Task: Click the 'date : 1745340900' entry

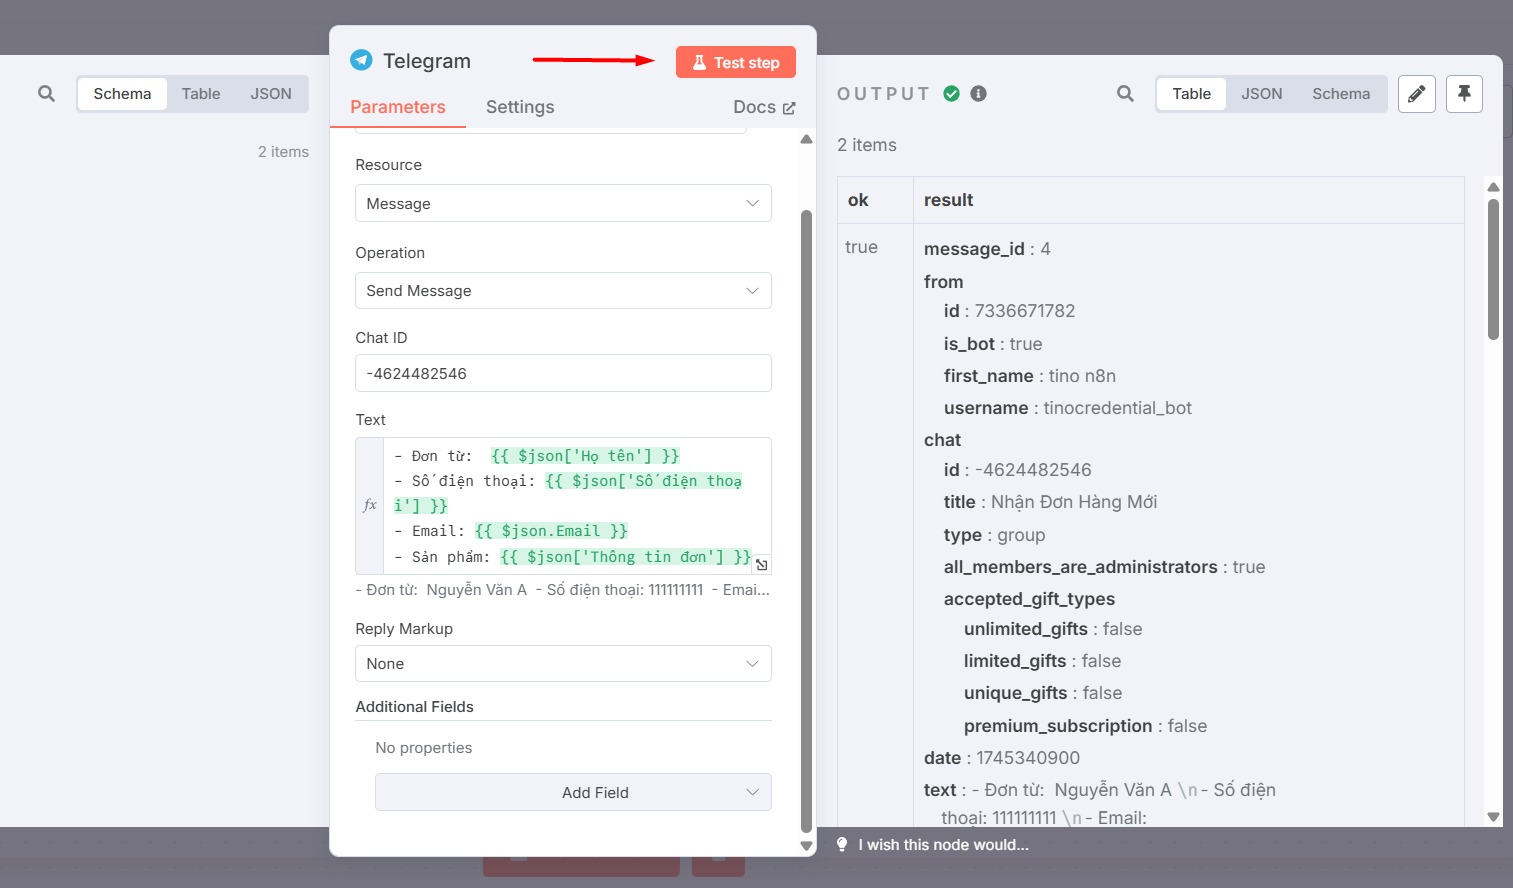Action: tap(1002, 758)
